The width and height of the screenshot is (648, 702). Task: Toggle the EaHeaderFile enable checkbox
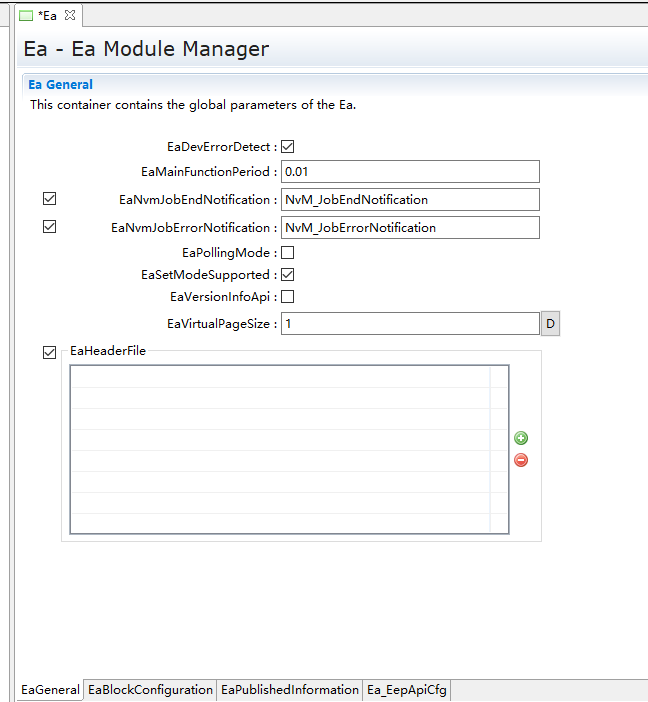(x=50, y=352)
